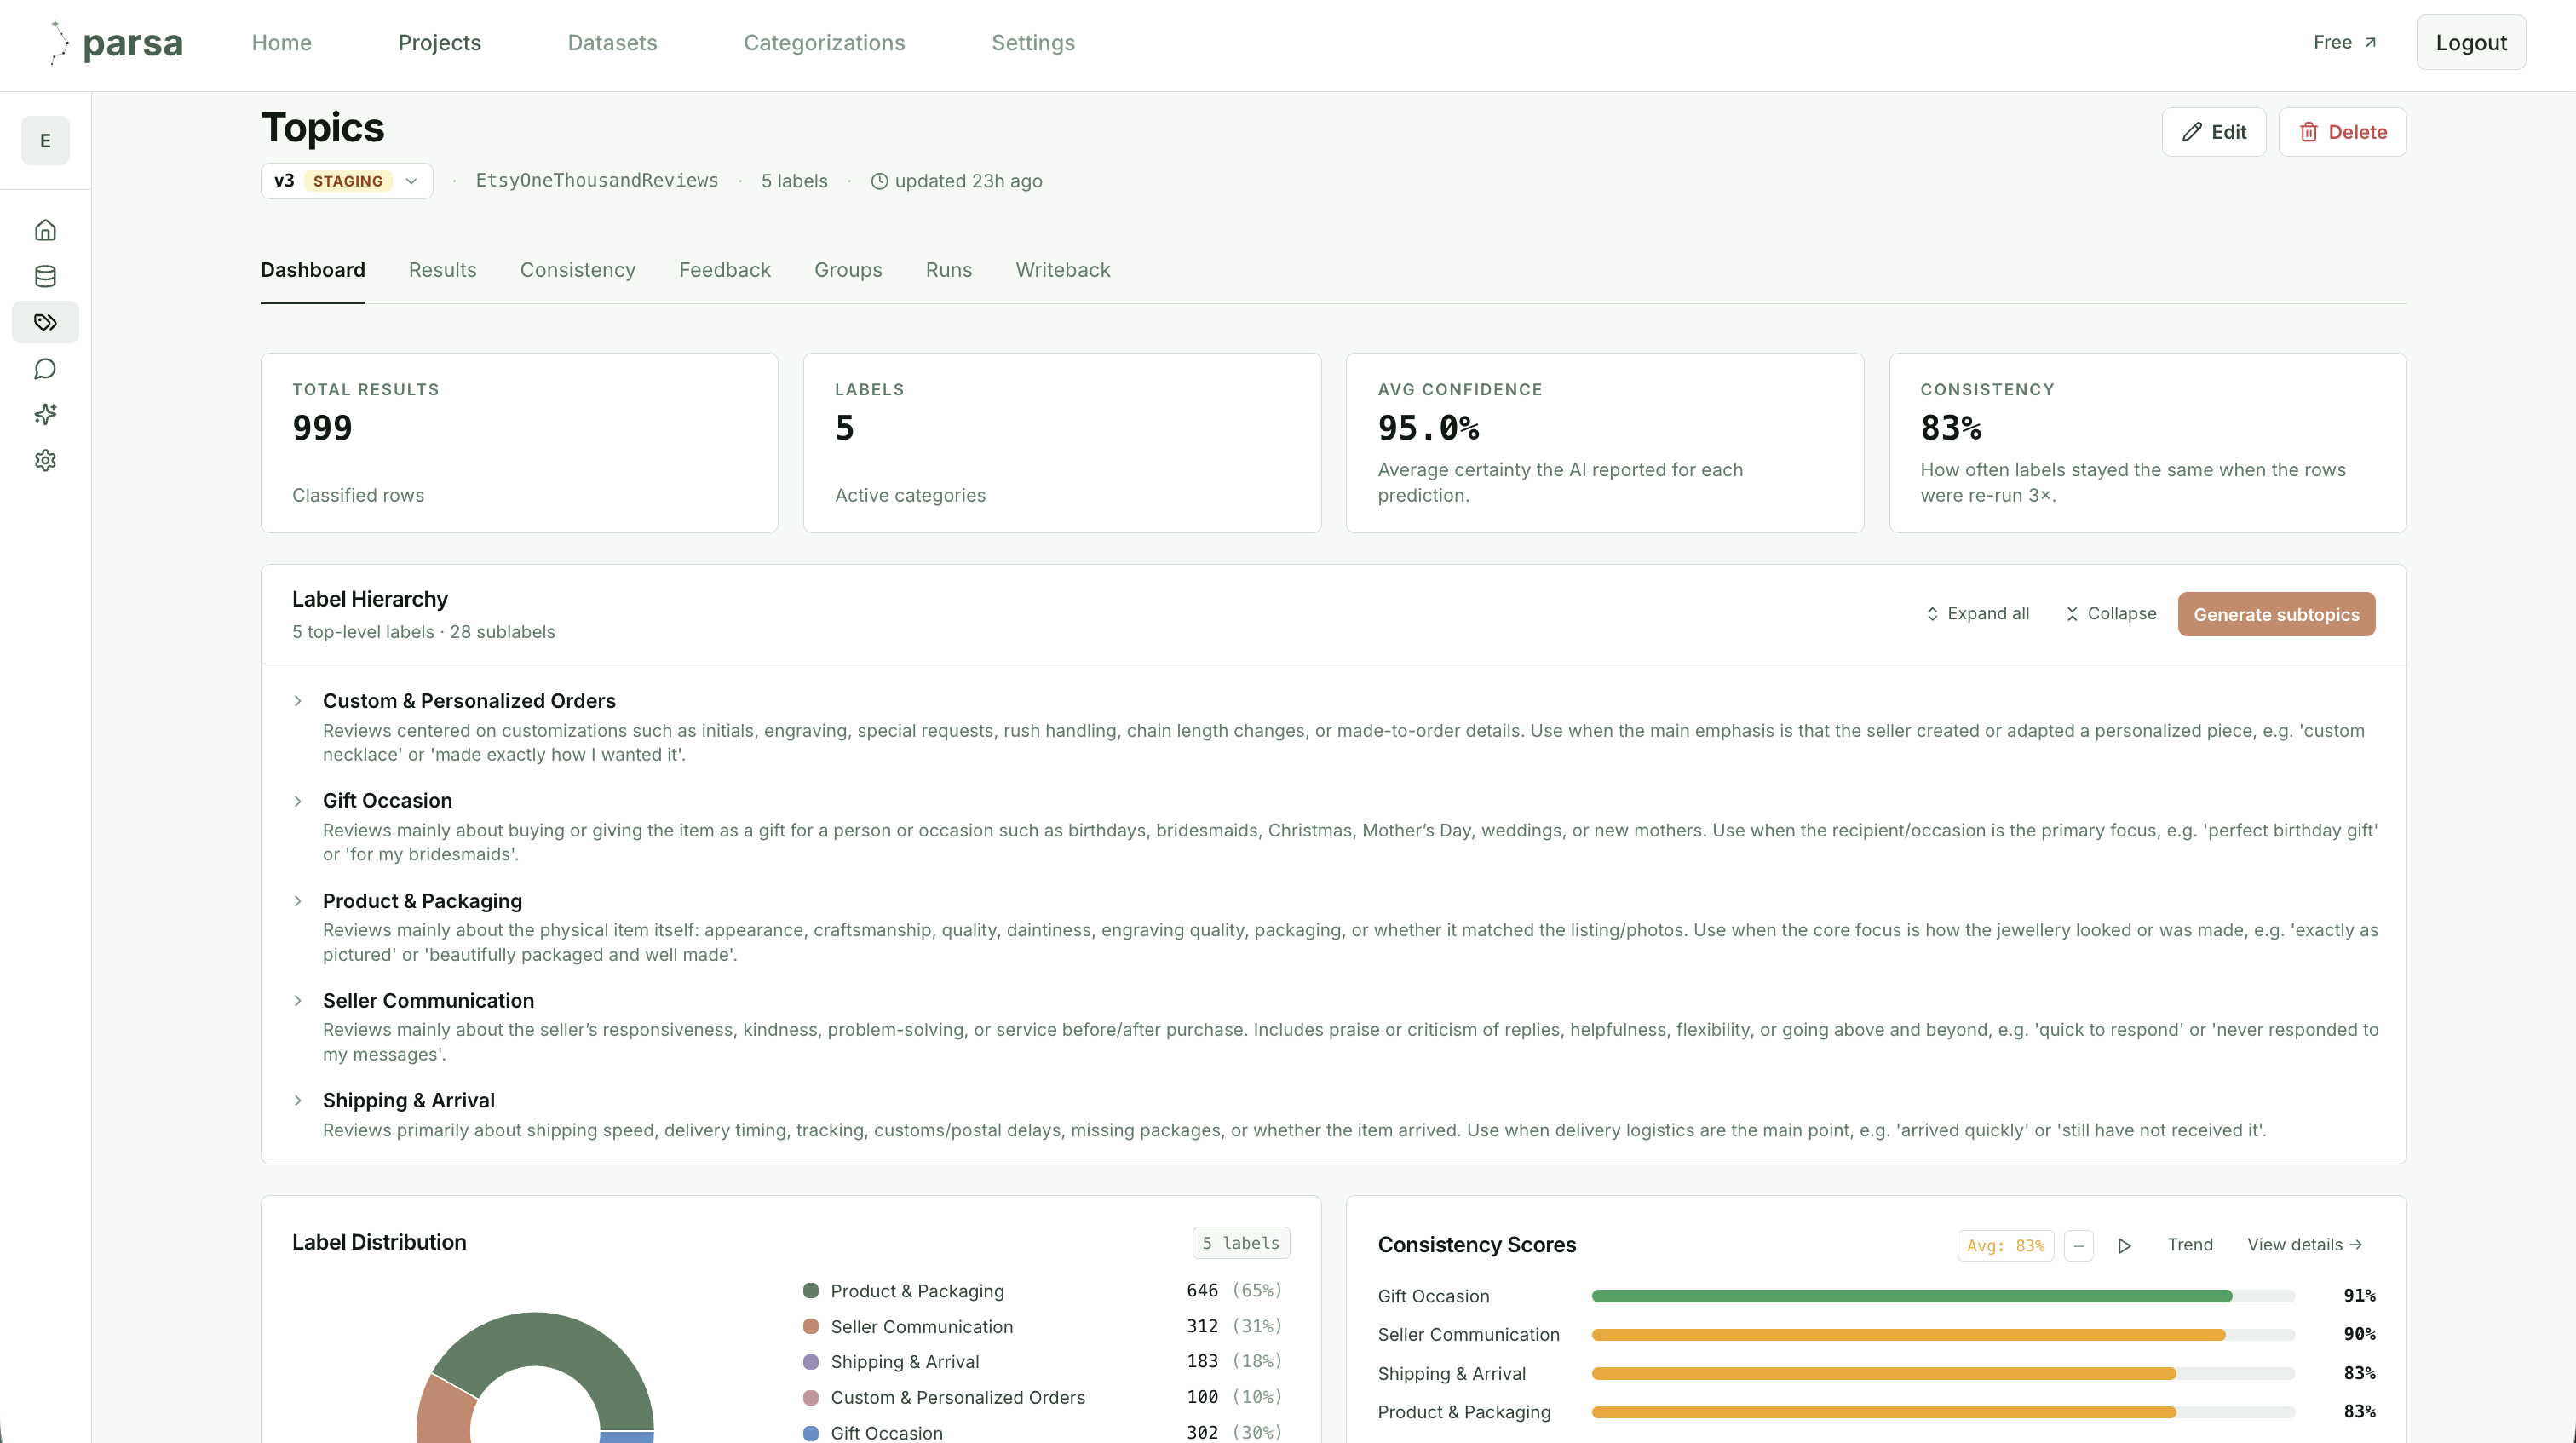Collapse the label hierarchy

click(2111, 613)
